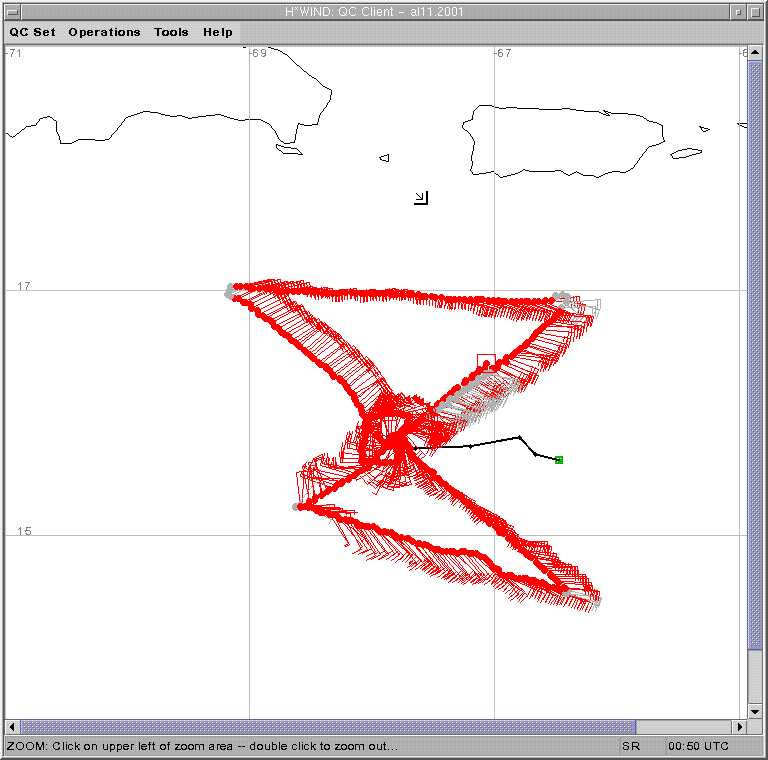Click the arrow cursor marker south of island
The width and height of the screenshot is (768, 760).
421,198
